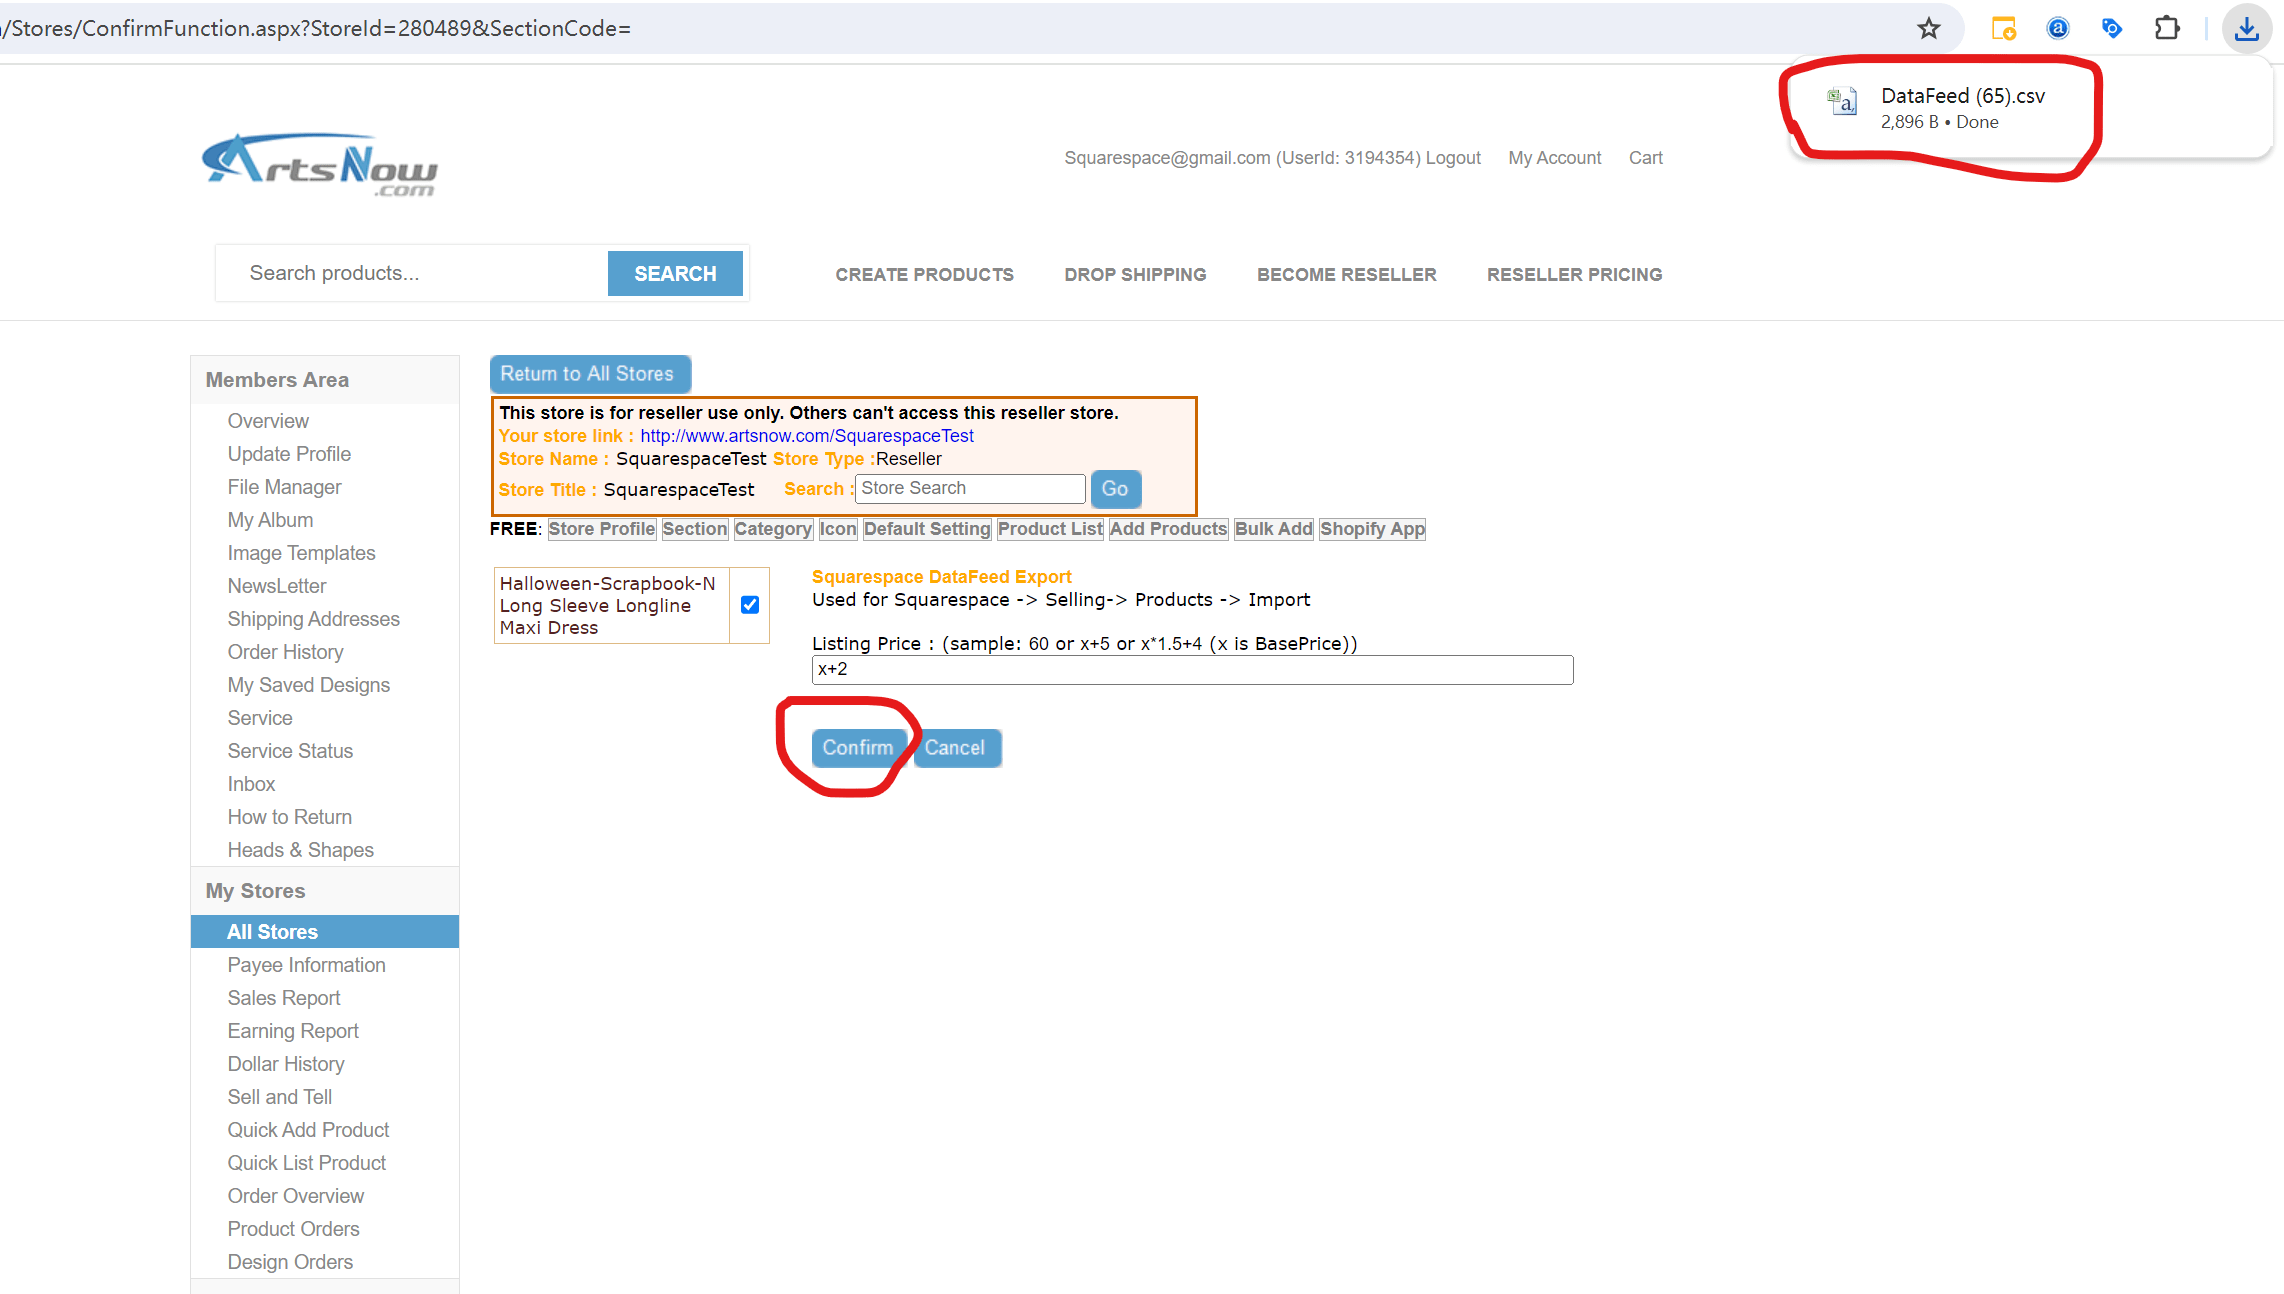Open Dollar History in sidebar
The width and height of the screenshot is (2284, 1294).
tap(286, 1064)
